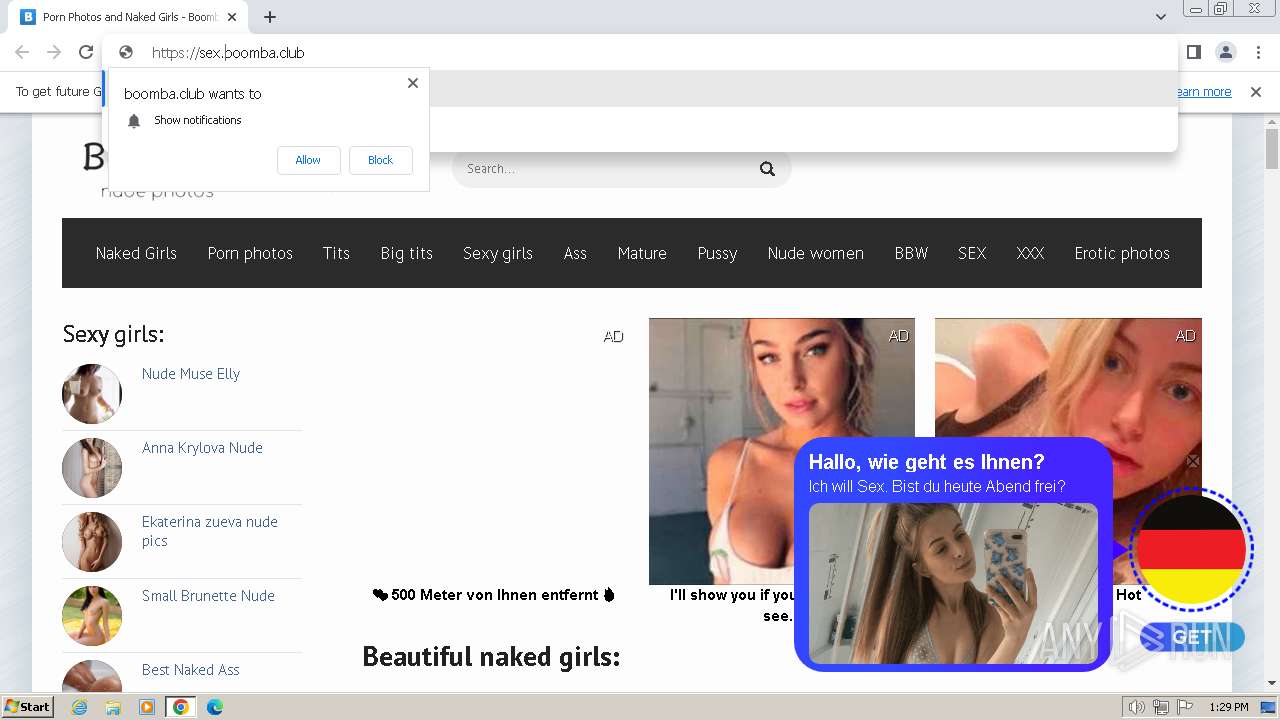1280x720 pixels.
Task: Open the Sexy girls menu item
Action: click(x=498, y=253)
